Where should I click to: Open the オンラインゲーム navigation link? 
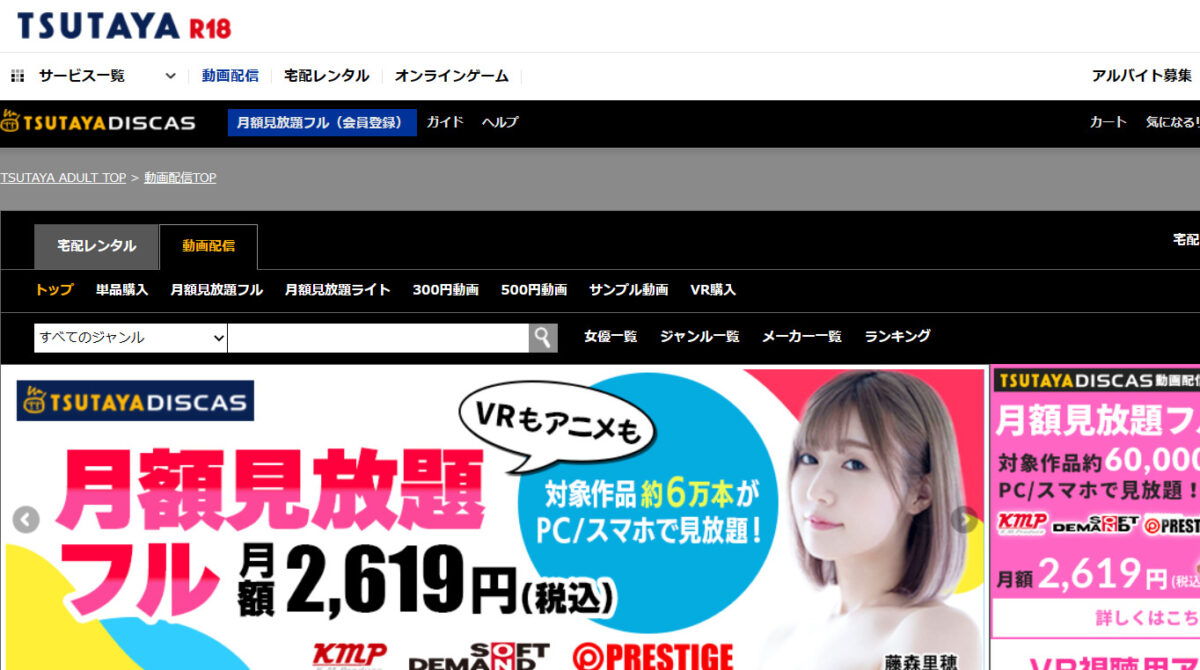coord(452,76)
